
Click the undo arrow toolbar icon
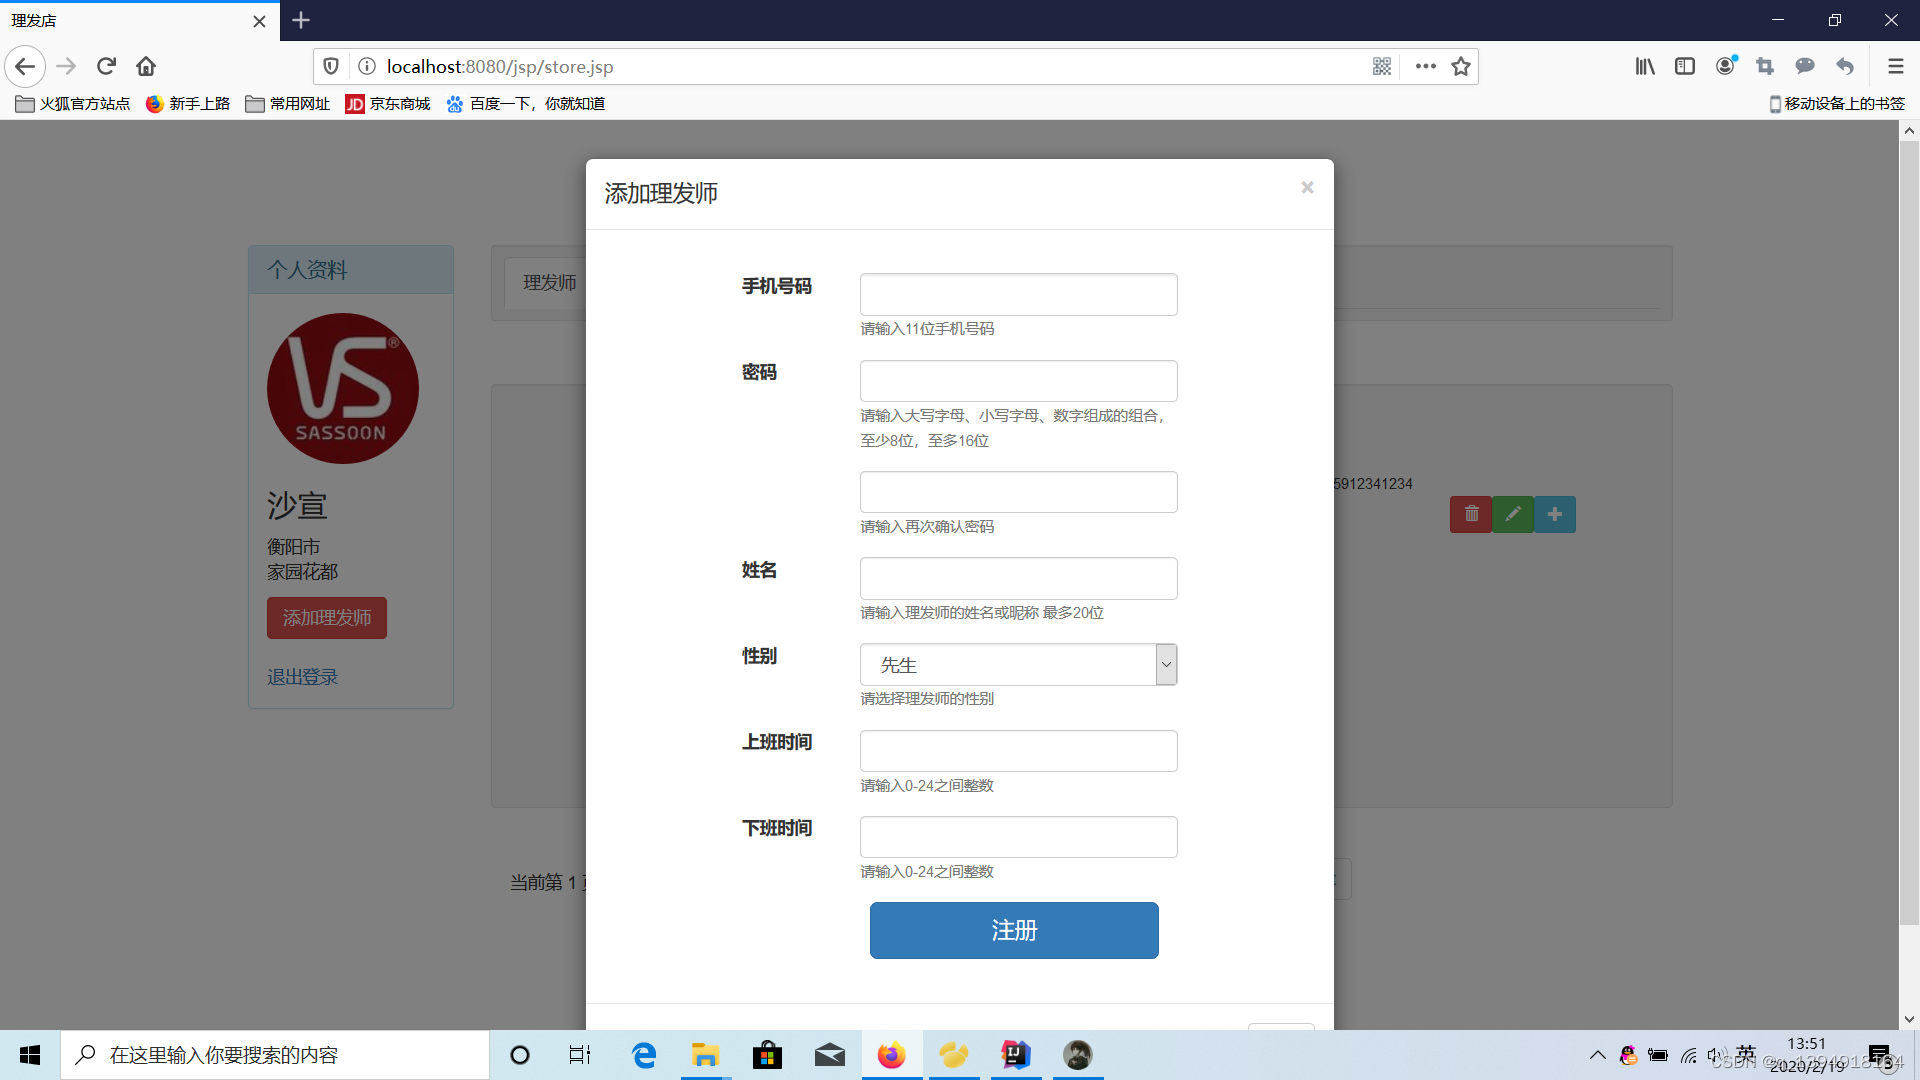(1845, 66)
